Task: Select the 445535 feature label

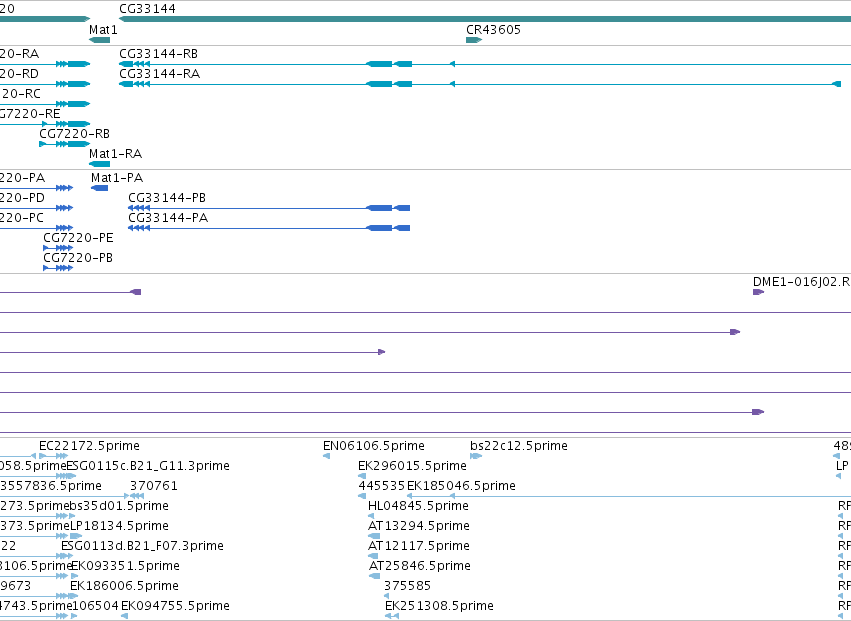Action: click(382, 486)
